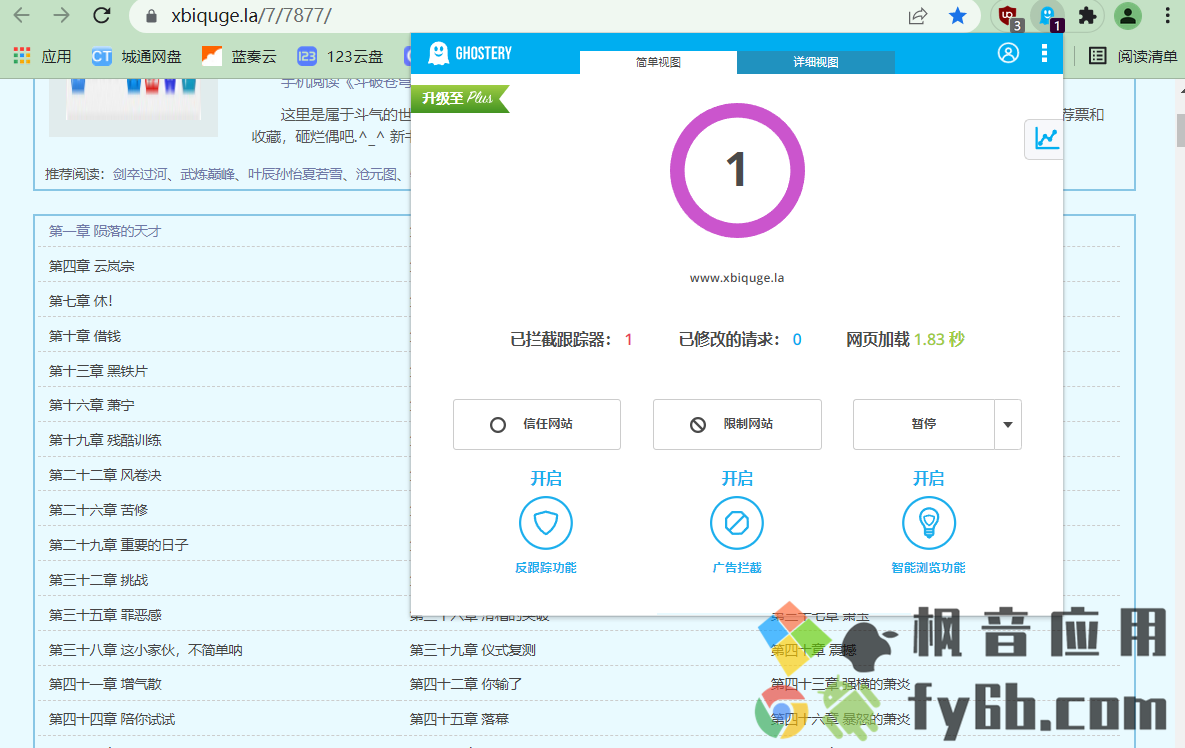Switch to the 简单视图 tab
The width and height of the screenshot is (1185, 748).
658,62
